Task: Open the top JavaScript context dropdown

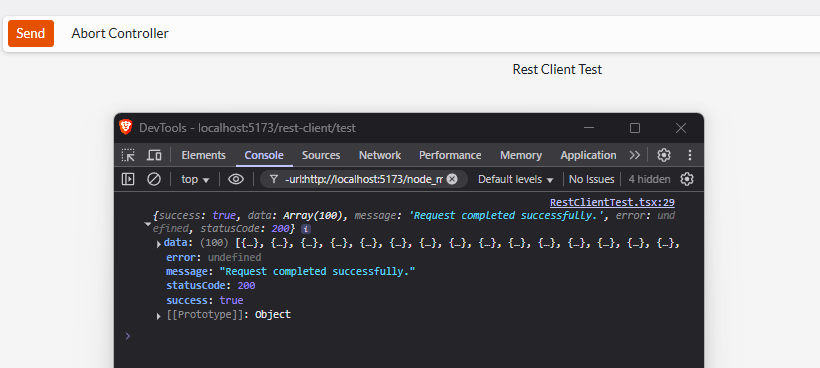Action: pos(195,179)
